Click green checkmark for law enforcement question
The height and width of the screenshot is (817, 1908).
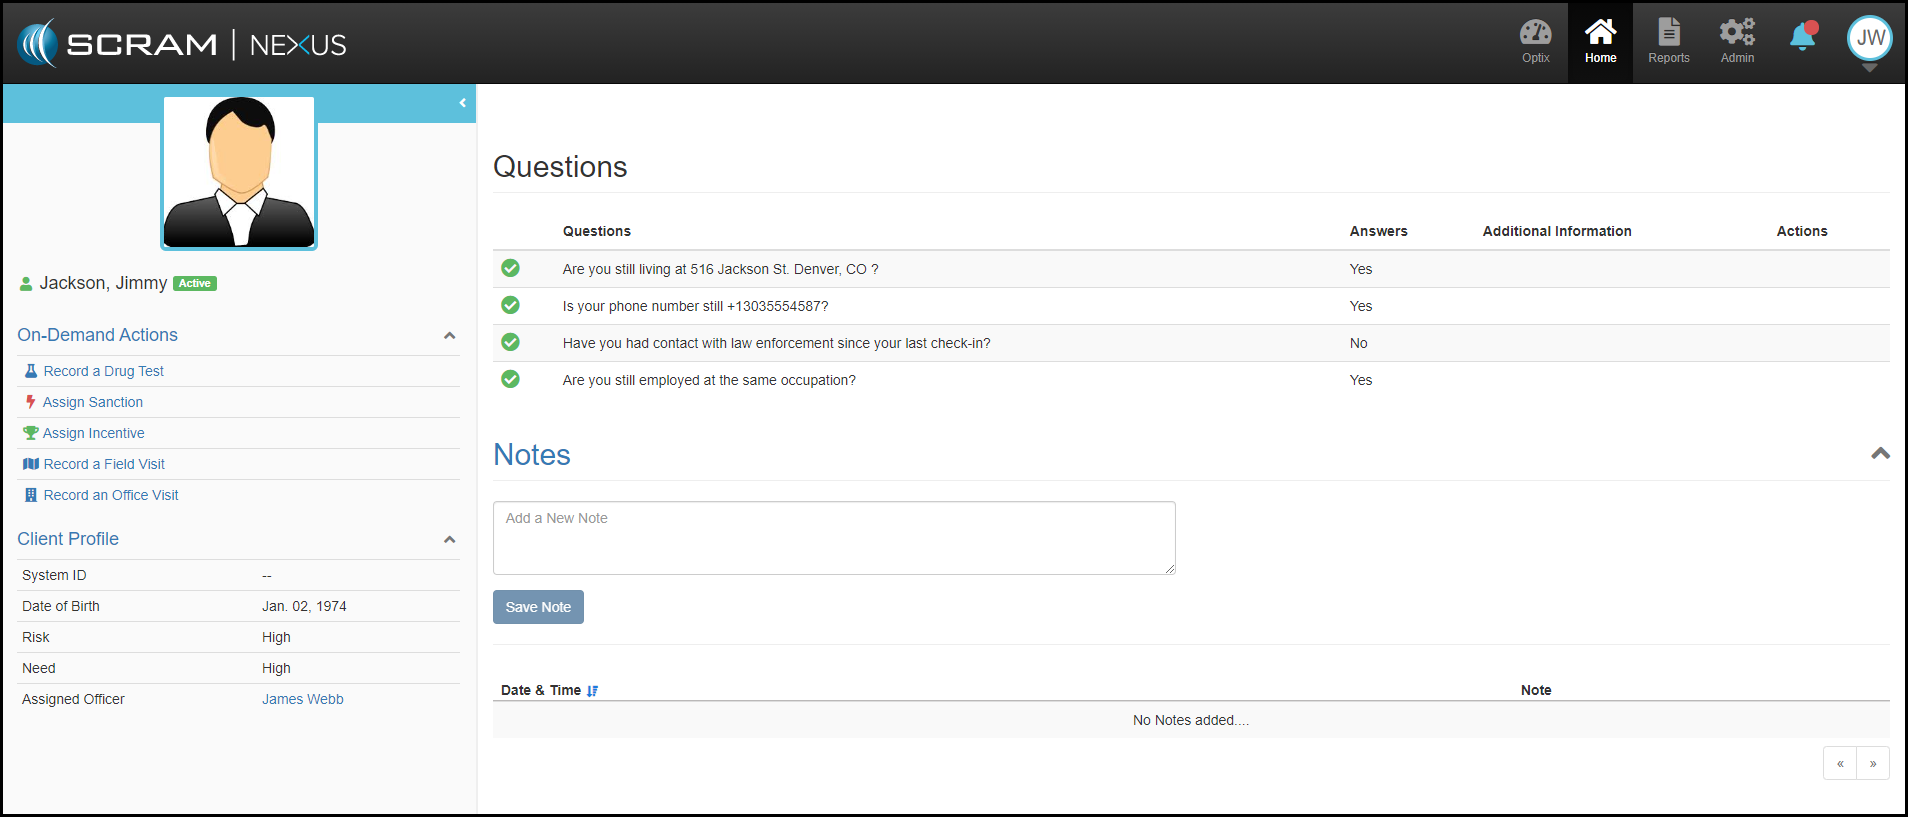pos(510,342)
